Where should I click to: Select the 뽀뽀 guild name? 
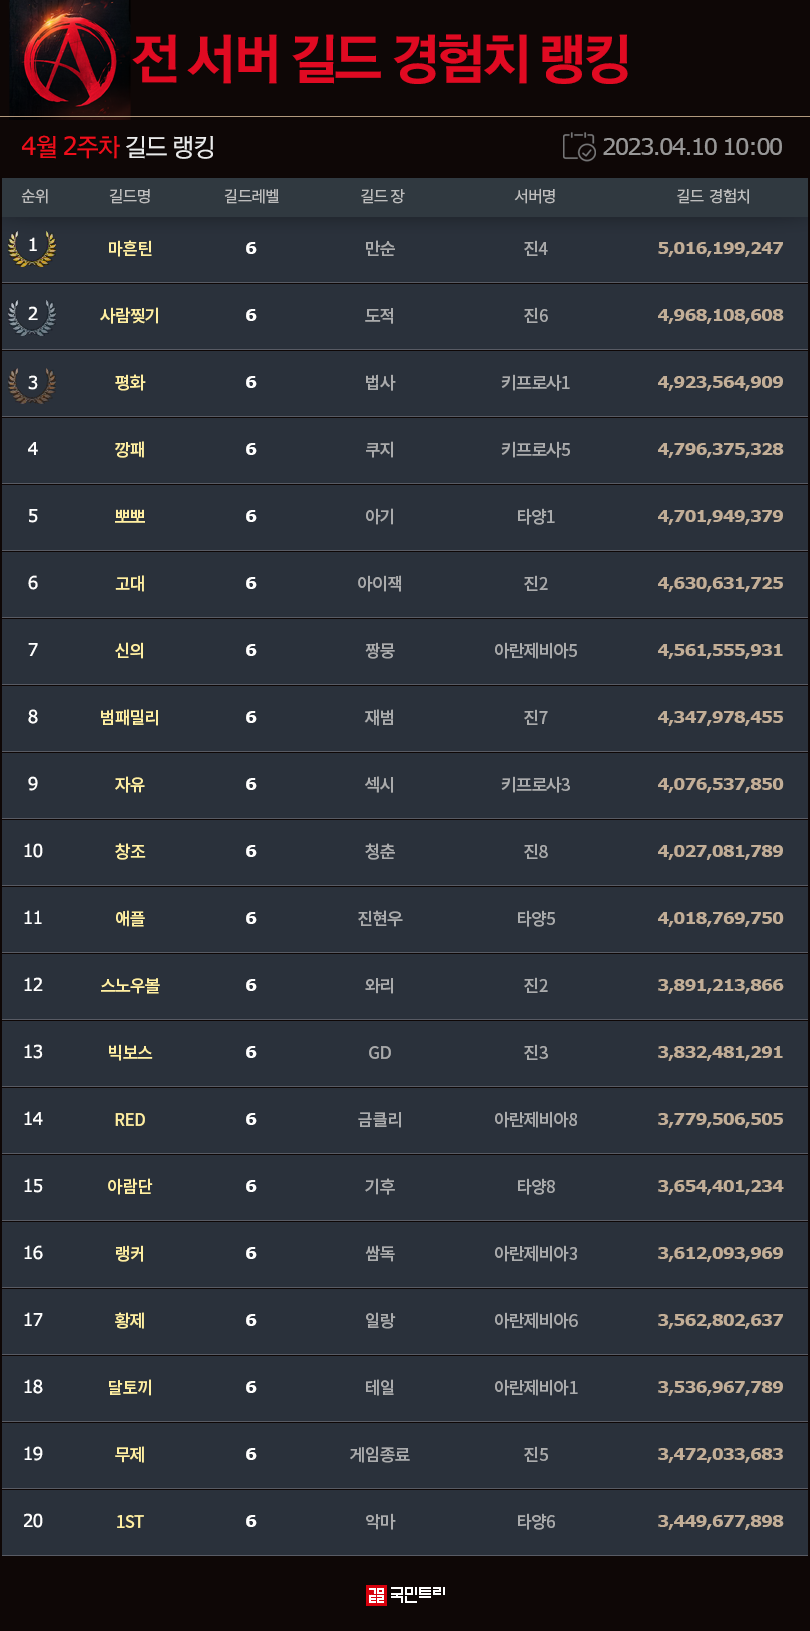(x=130, y=517)
